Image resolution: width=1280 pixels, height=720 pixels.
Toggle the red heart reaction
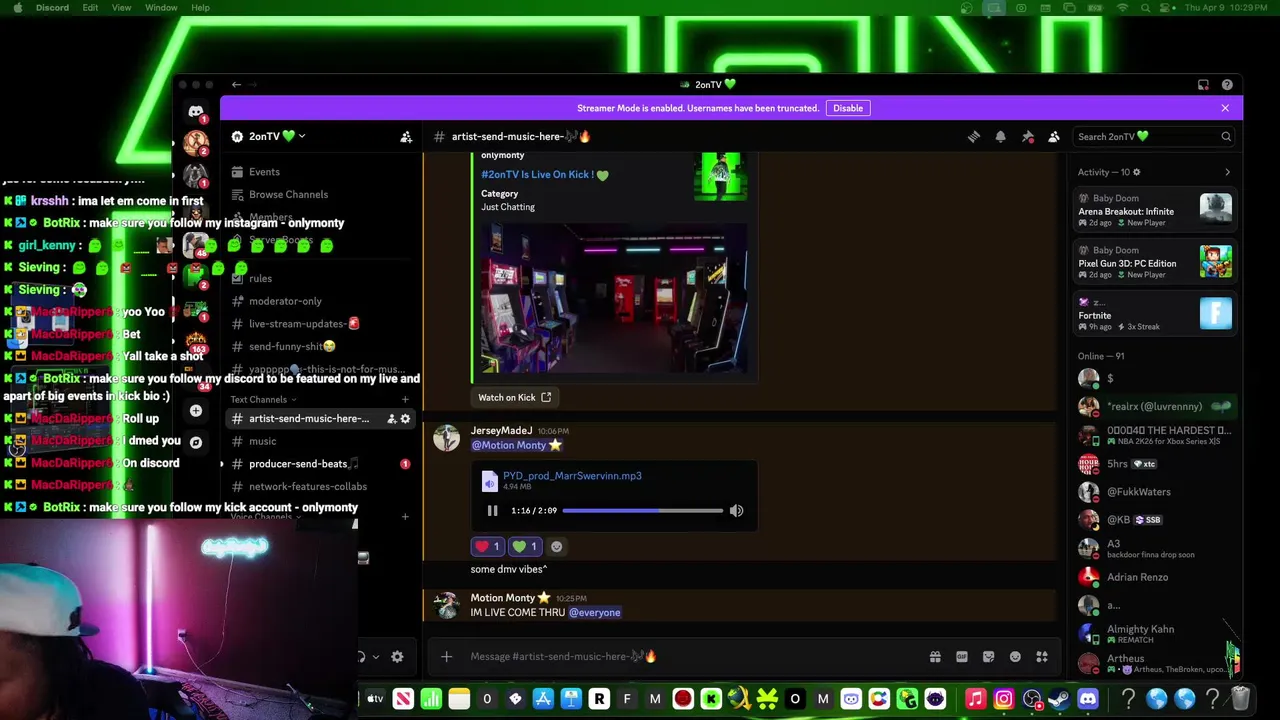click(x=487, y=546)
